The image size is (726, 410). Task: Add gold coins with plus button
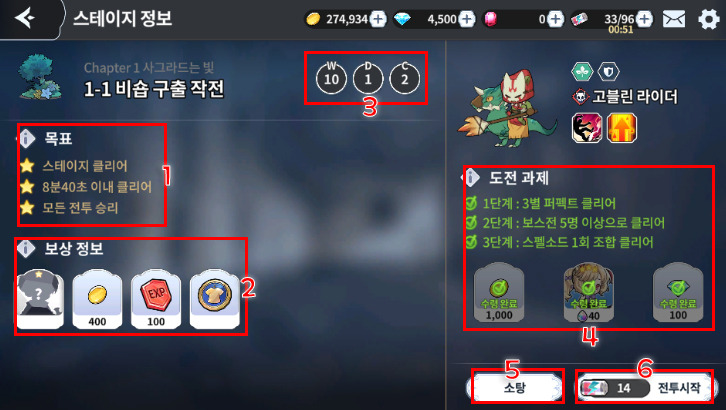(378, 19)
